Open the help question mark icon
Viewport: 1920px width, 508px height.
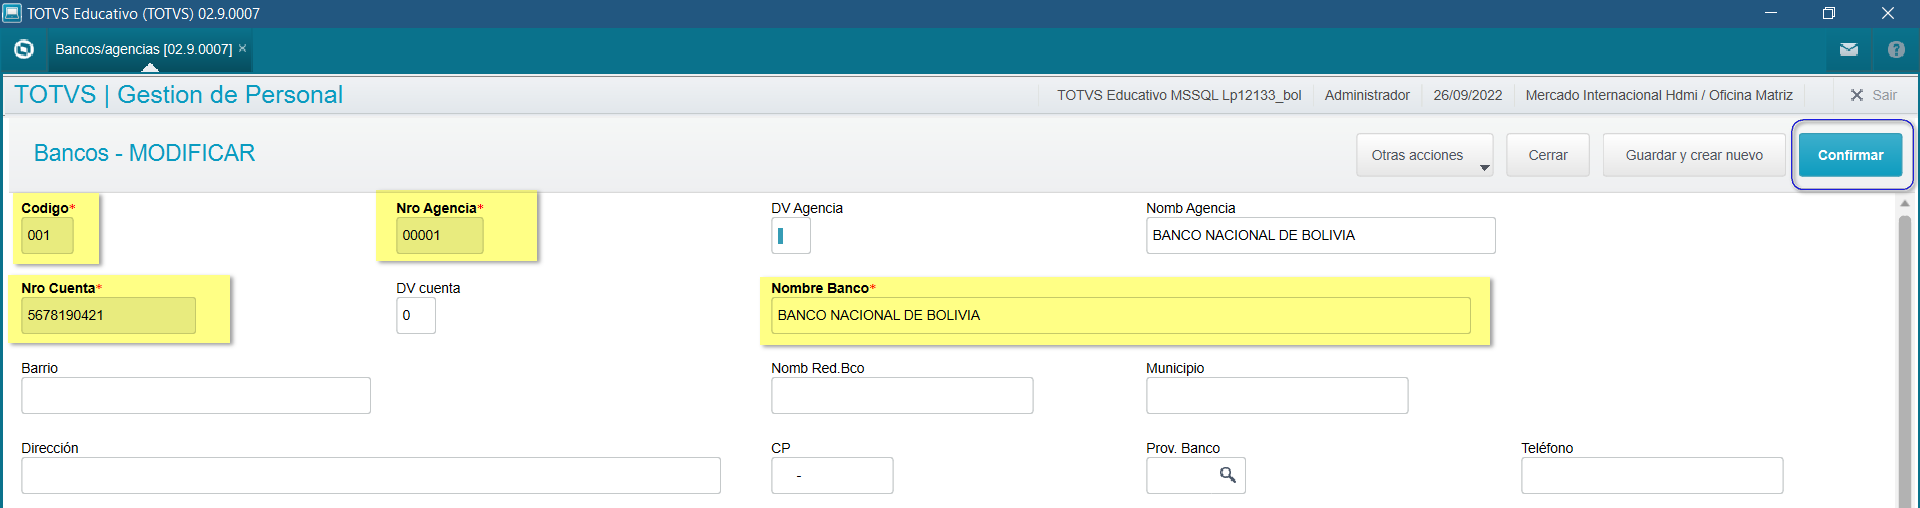click(1896, 49)
